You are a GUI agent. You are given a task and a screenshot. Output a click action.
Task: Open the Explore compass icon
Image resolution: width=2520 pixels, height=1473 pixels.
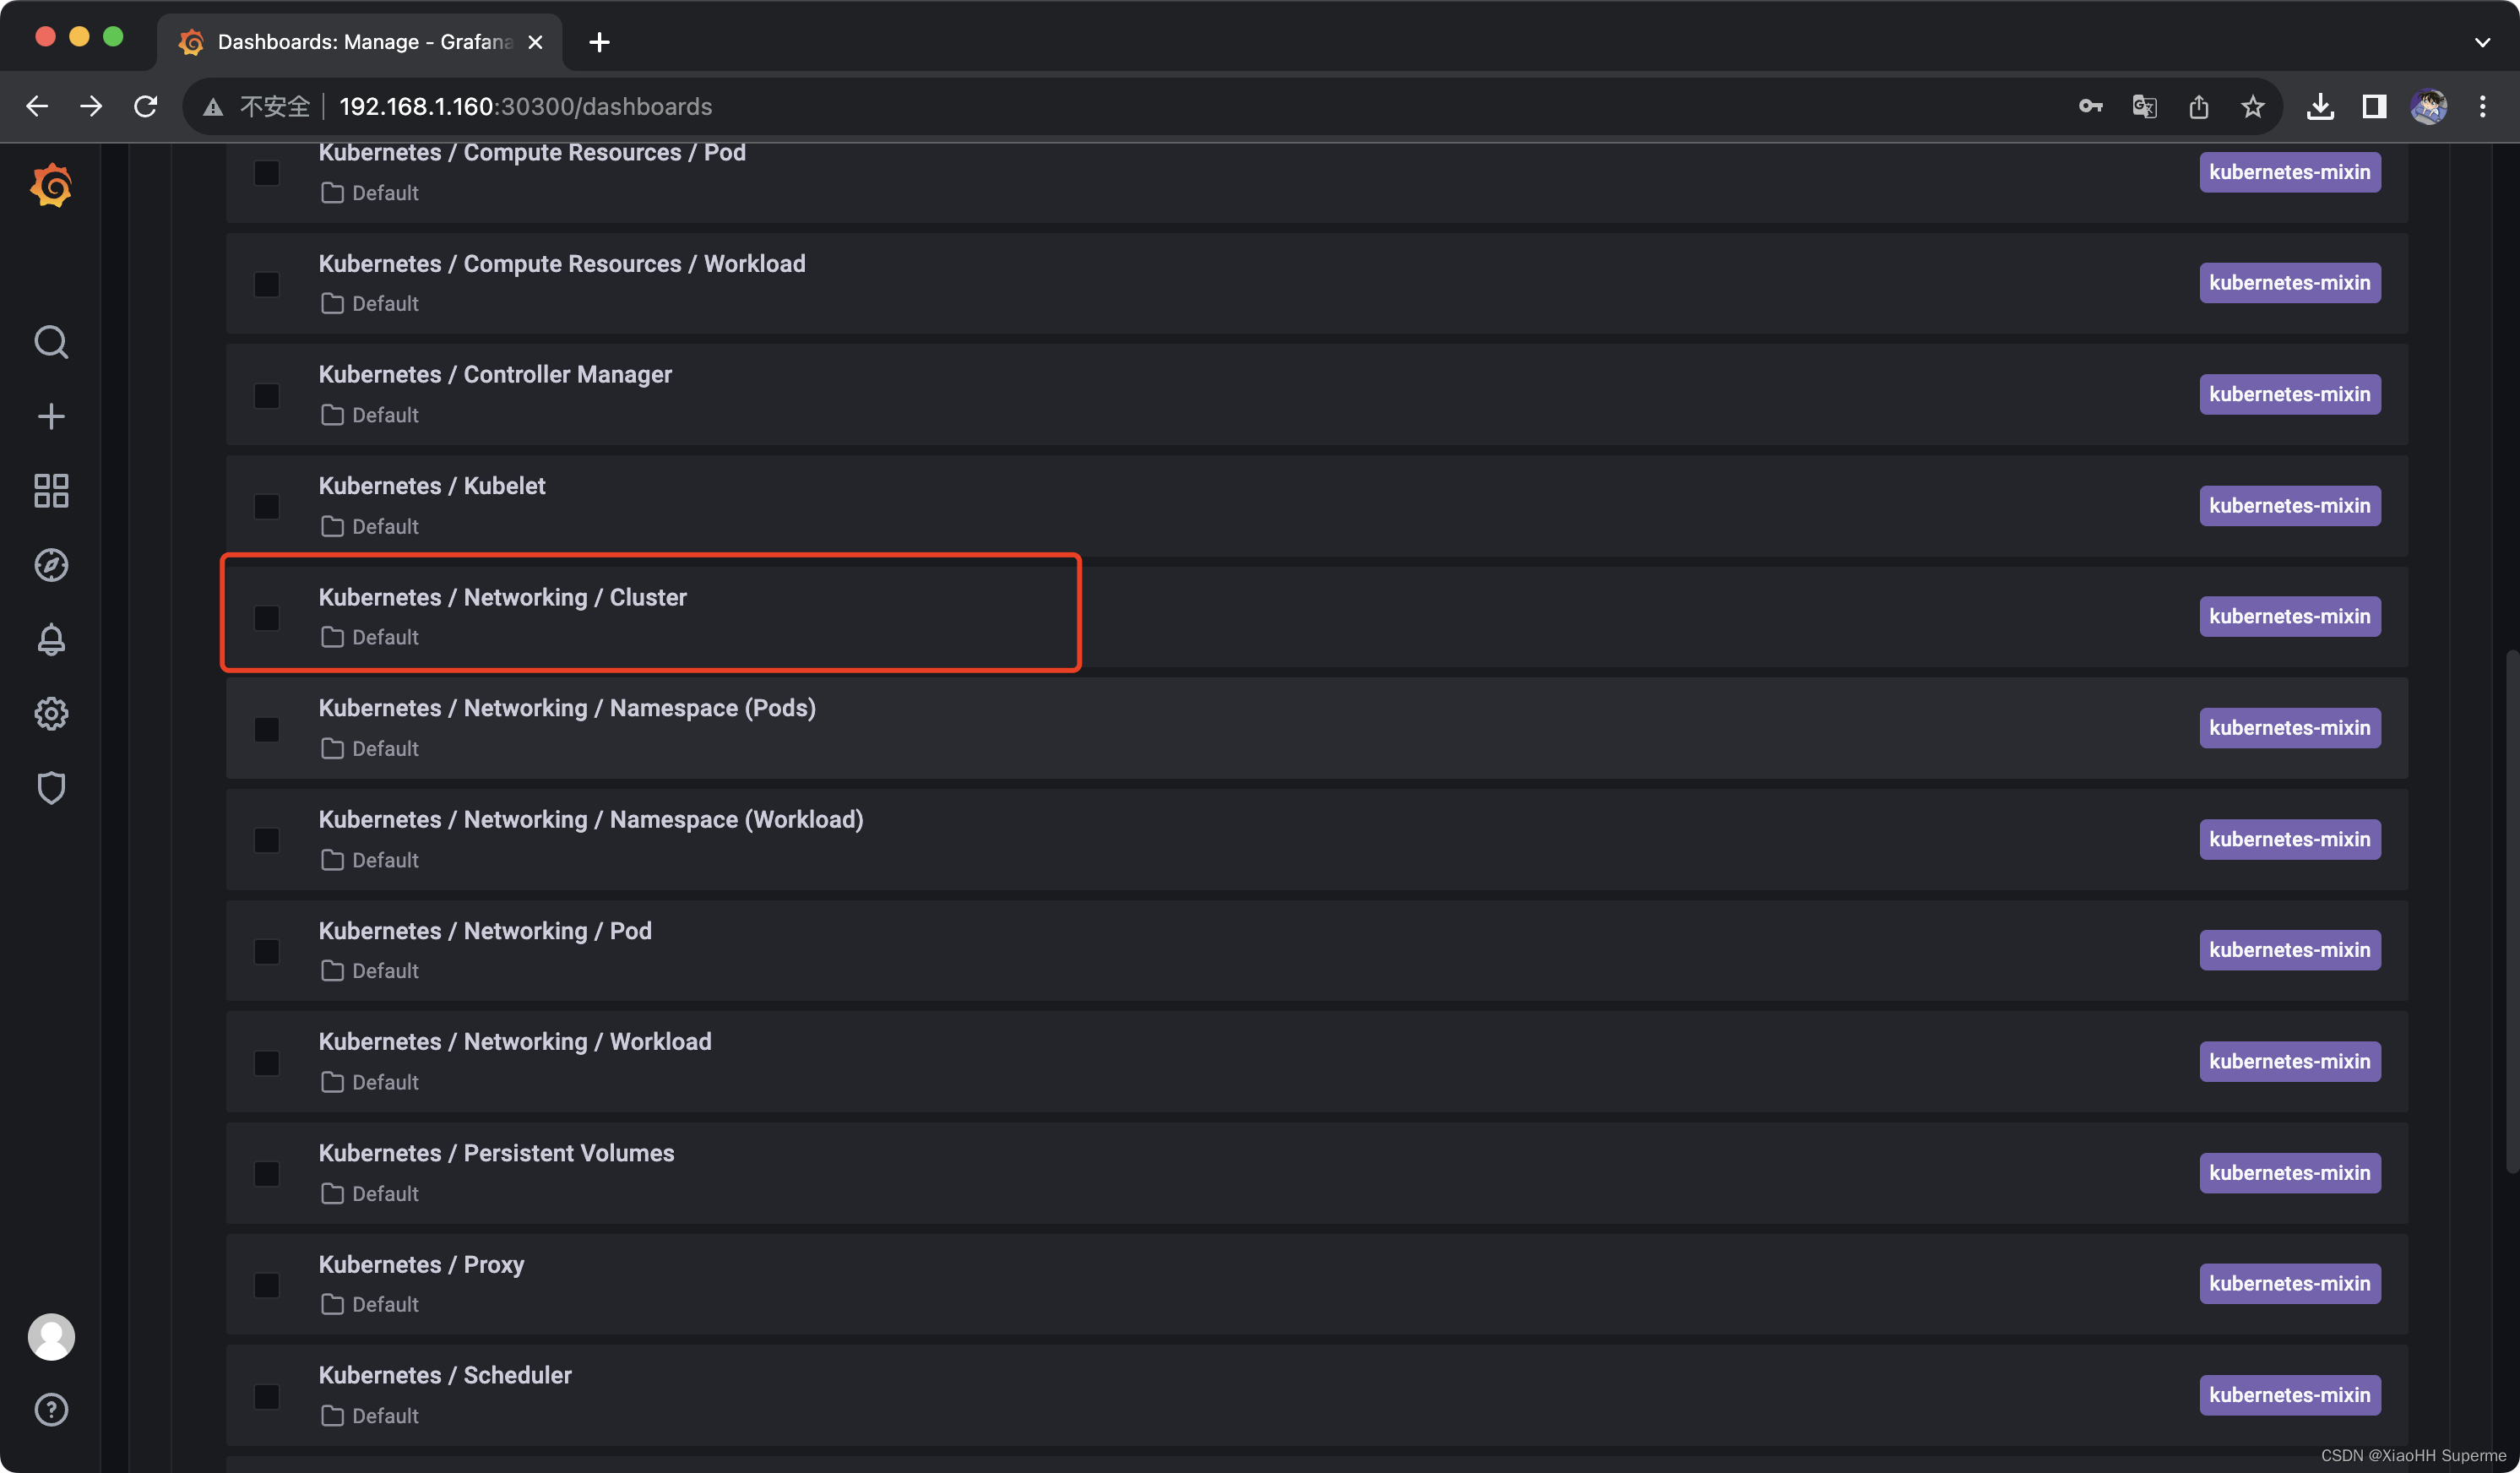coord(51,565)
